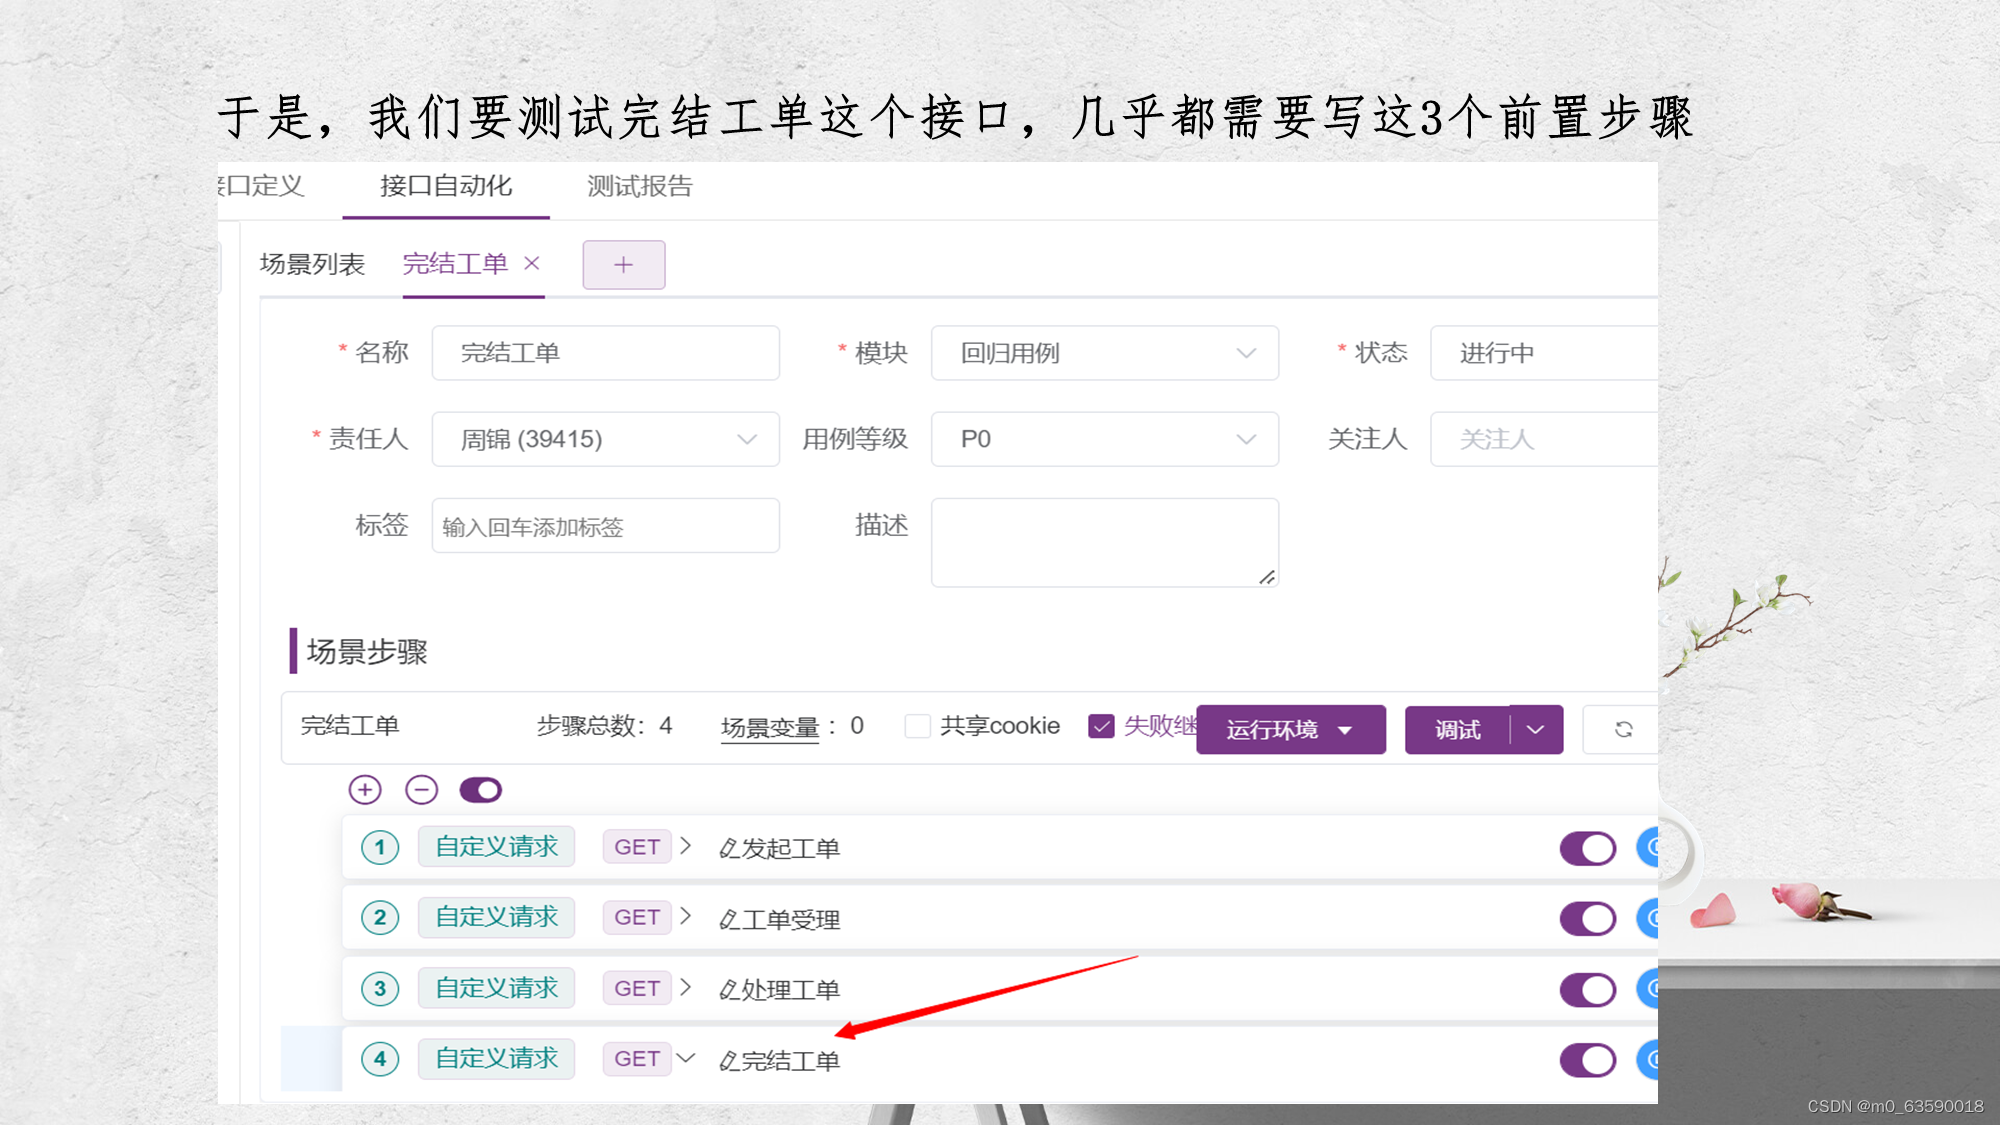Expand the 处理工单 step chevron
2000x1125 pixels.
click(686, 987)
